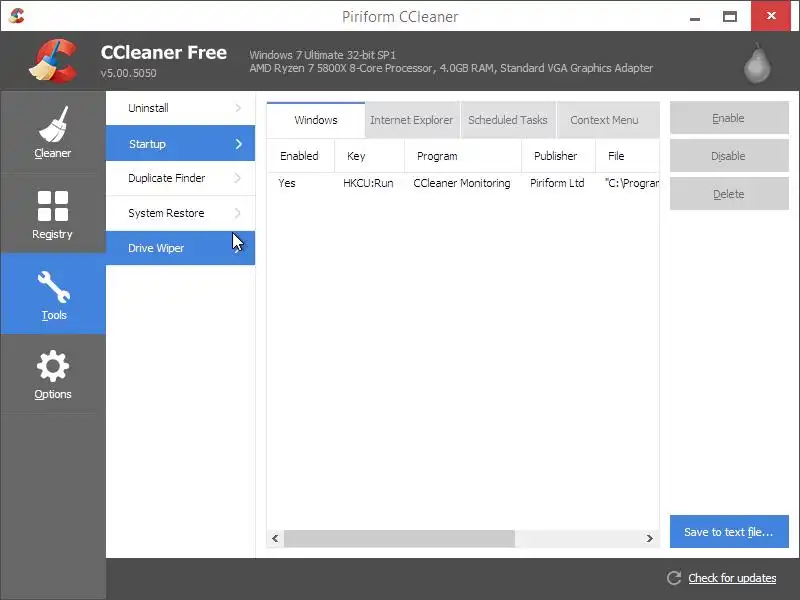Click the truncated C:\Program file path cell

click(x=632, y=183)
